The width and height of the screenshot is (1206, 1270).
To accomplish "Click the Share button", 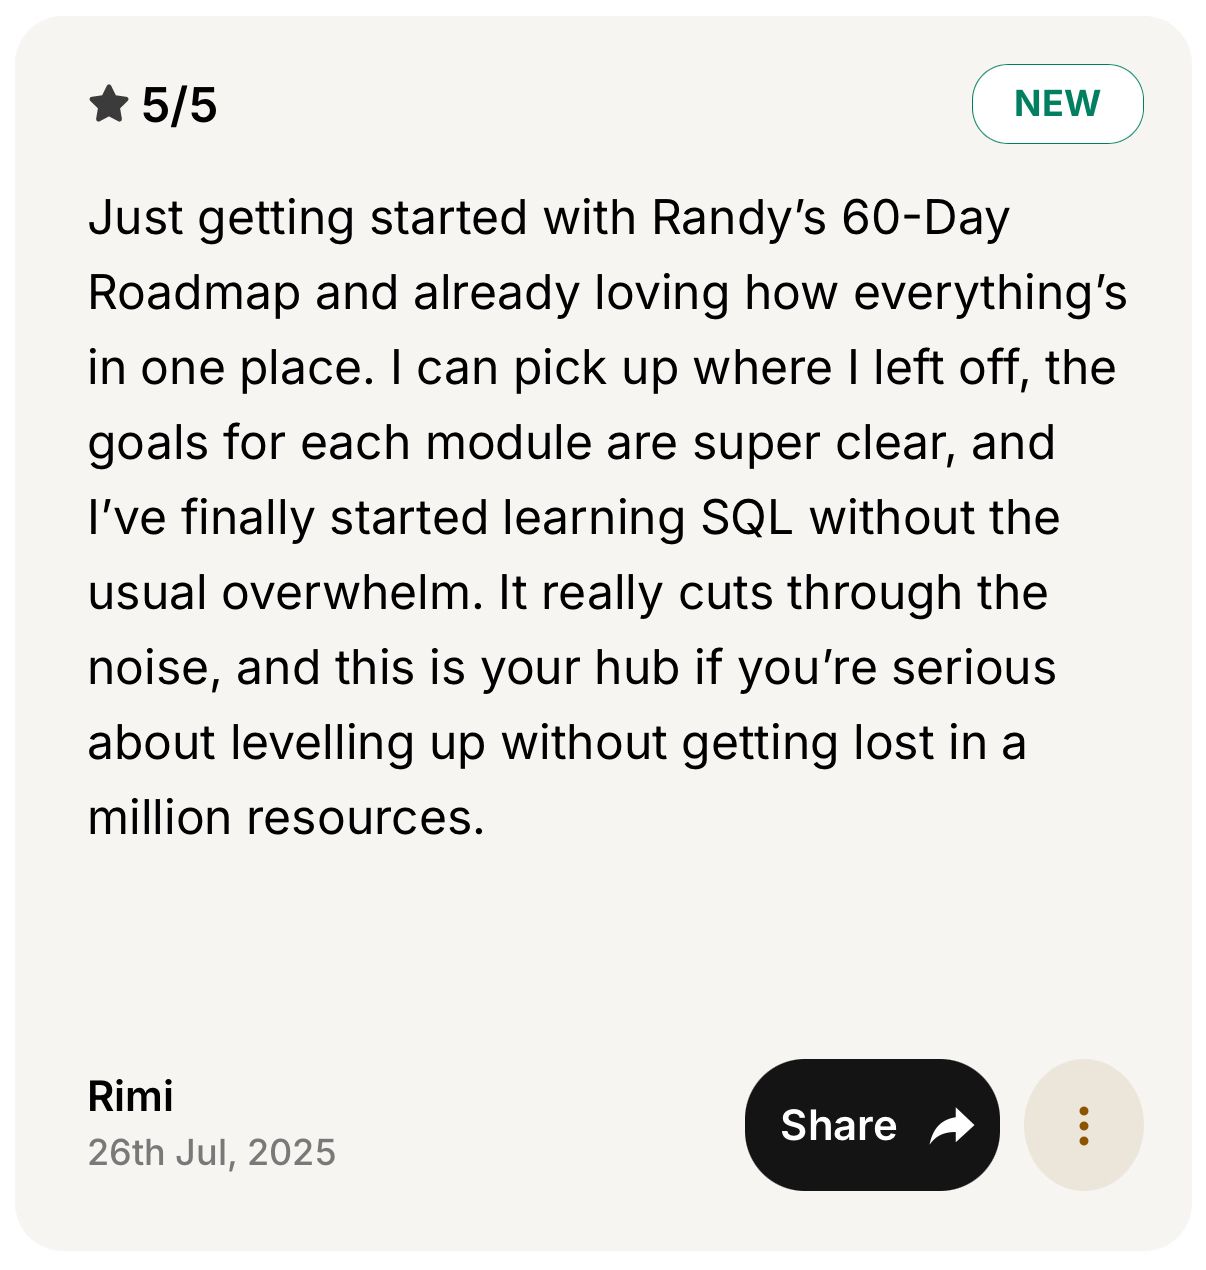I will (x=872, y=1125).
